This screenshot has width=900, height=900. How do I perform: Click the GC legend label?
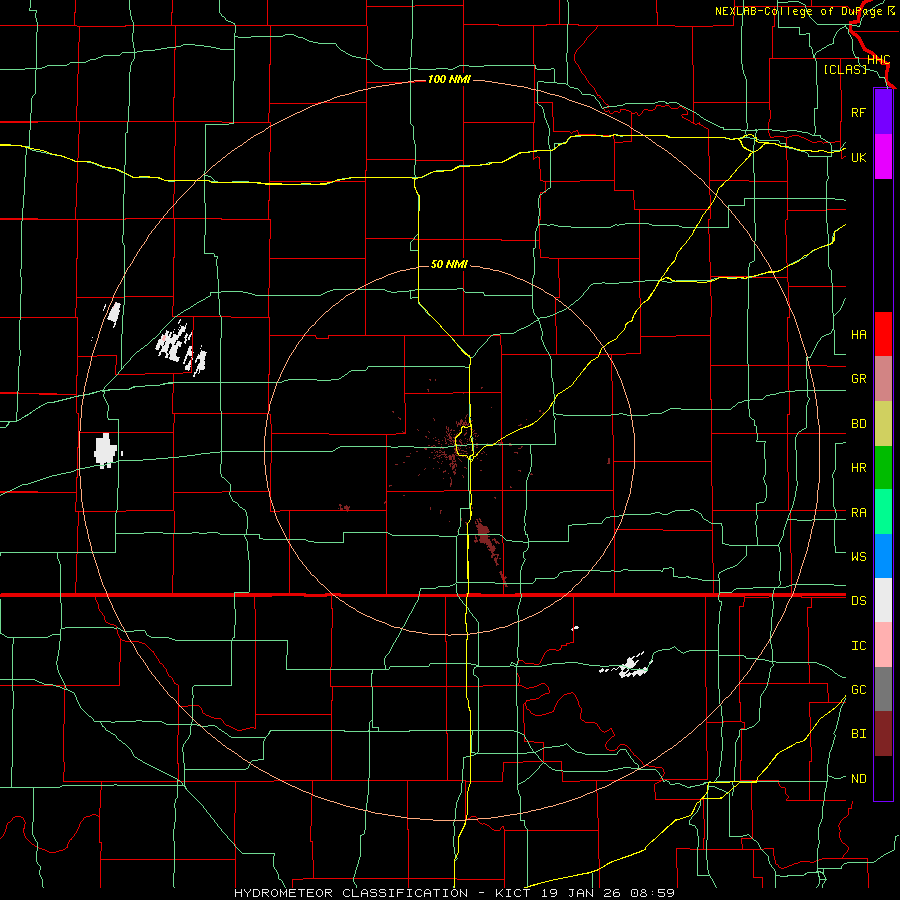click(858, 690)
